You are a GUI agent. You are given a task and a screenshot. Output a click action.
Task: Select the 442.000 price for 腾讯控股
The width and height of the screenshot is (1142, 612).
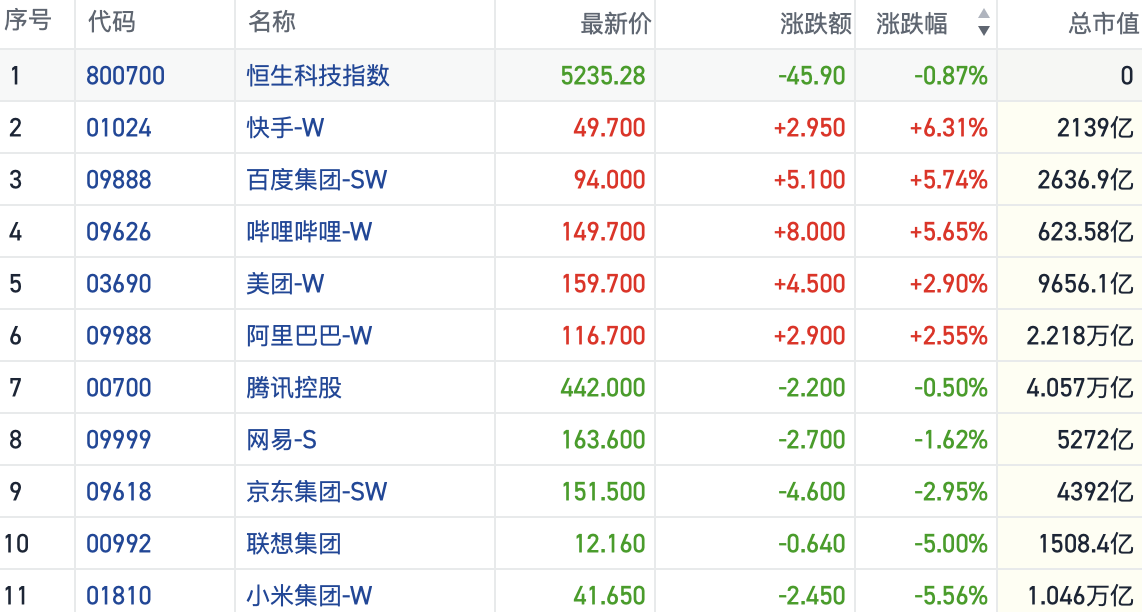pos(604,388)
